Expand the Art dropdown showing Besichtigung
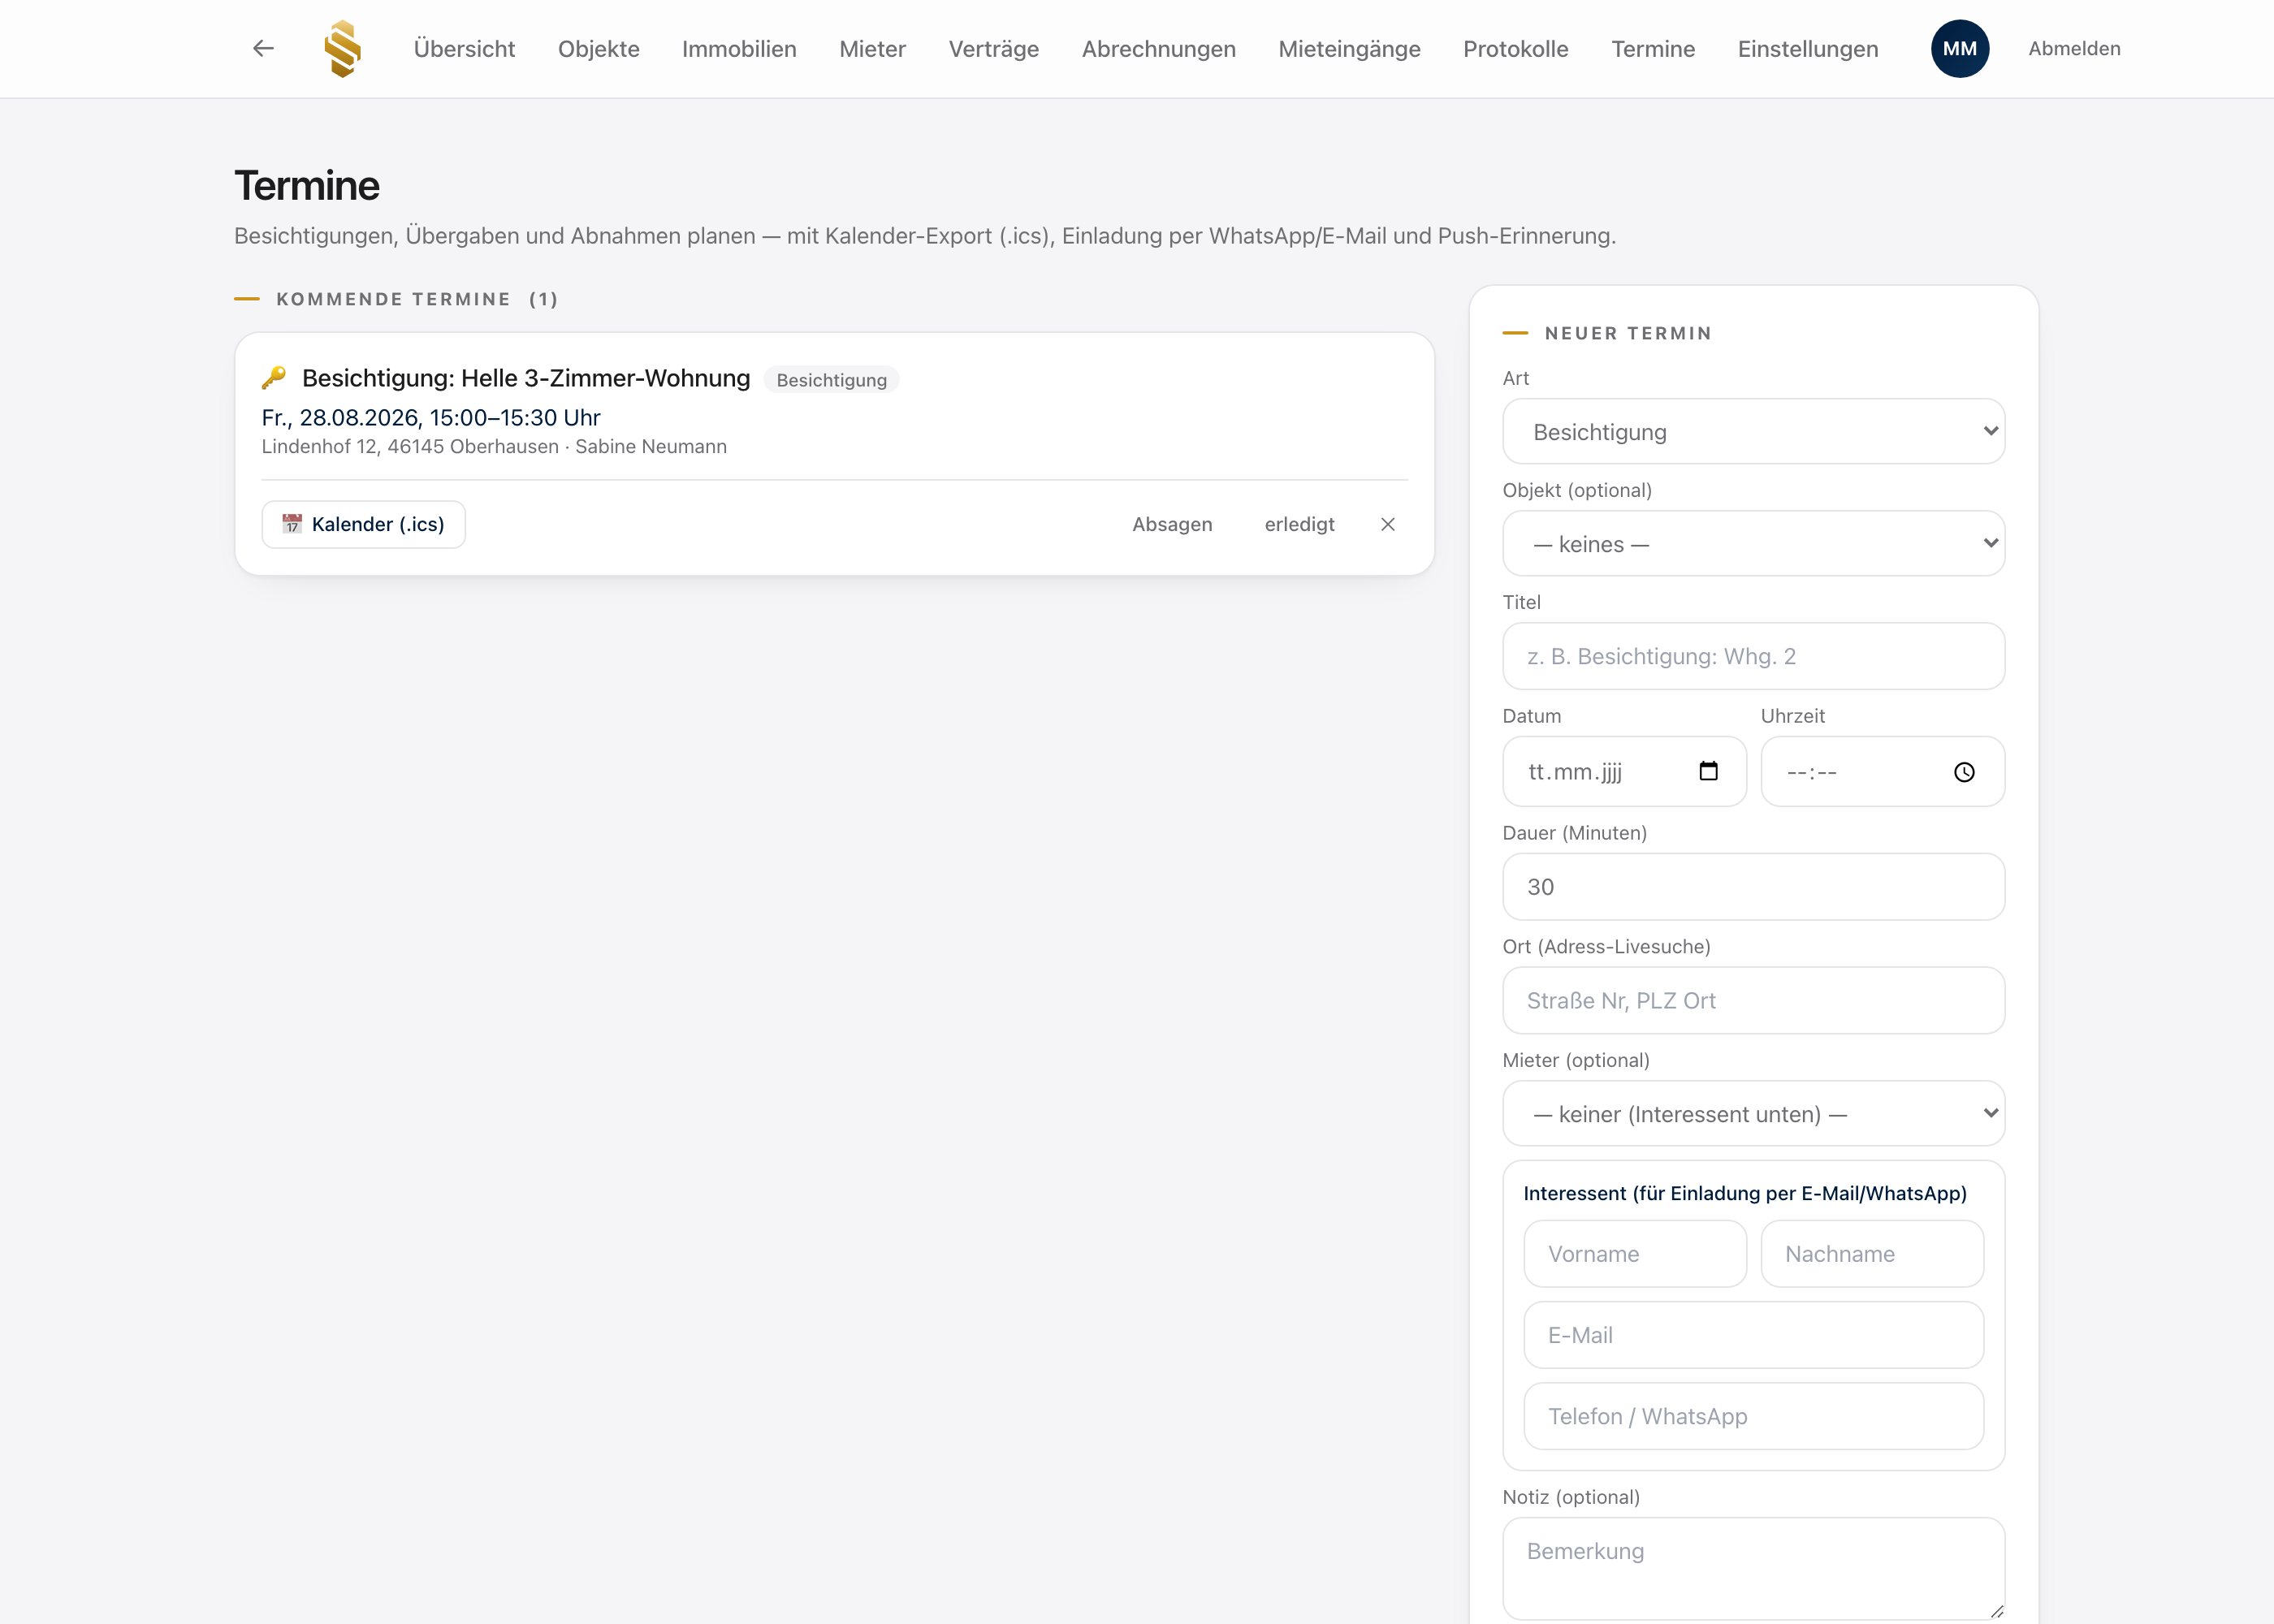 click(1753, 431)
